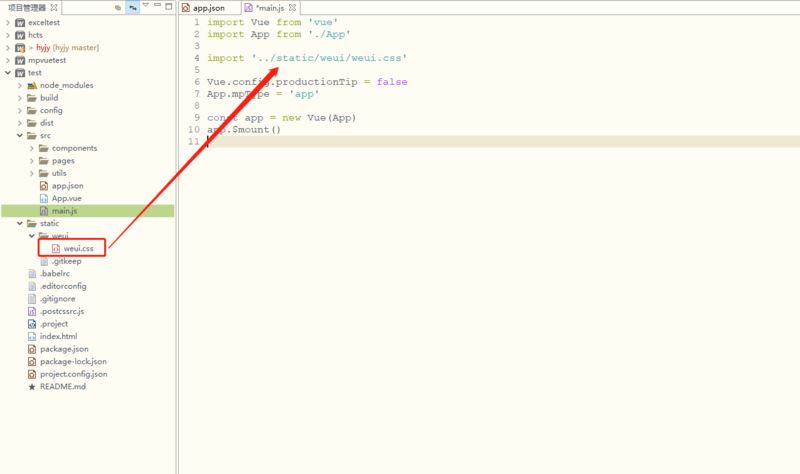Place cursor on app.$mount() line 10
The width and height of the screenshot is (800, 474).
(x=244, y=130)
